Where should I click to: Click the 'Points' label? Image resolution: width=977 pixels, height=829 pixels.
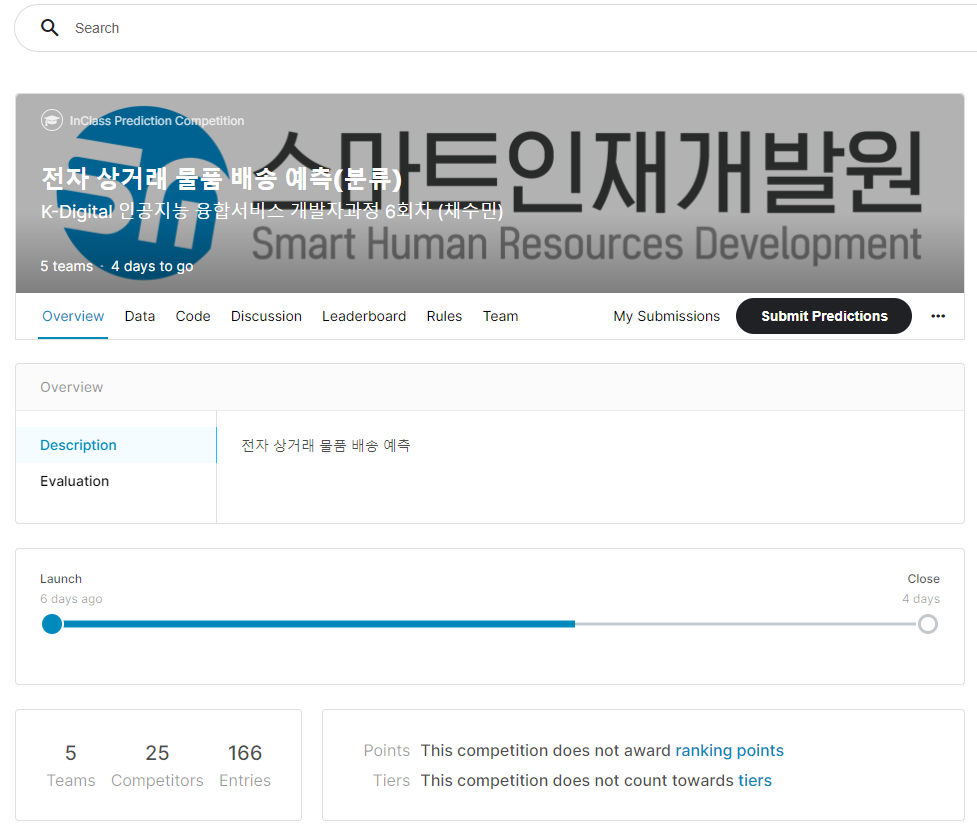coord(387,750)
